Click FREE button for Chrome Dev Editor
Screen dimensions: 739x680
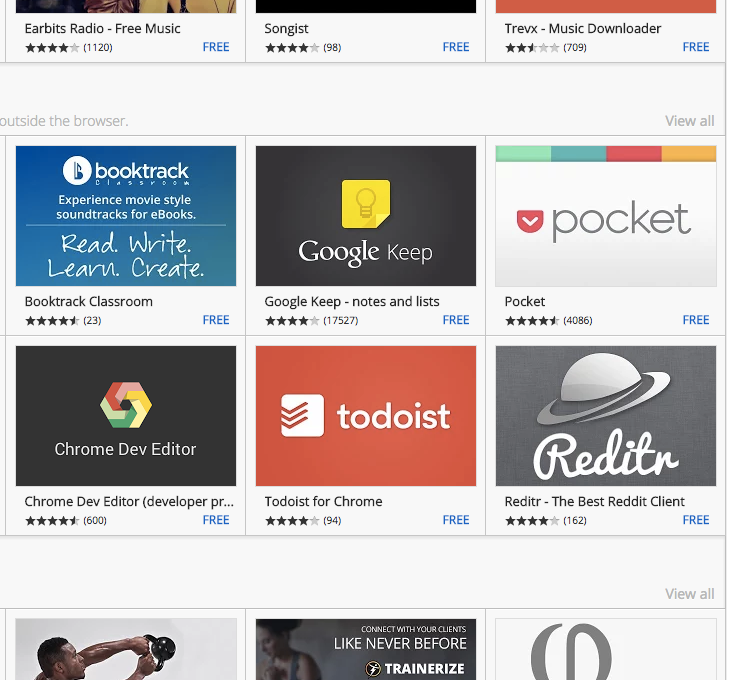pyautogui.click(x=216, y=520)
